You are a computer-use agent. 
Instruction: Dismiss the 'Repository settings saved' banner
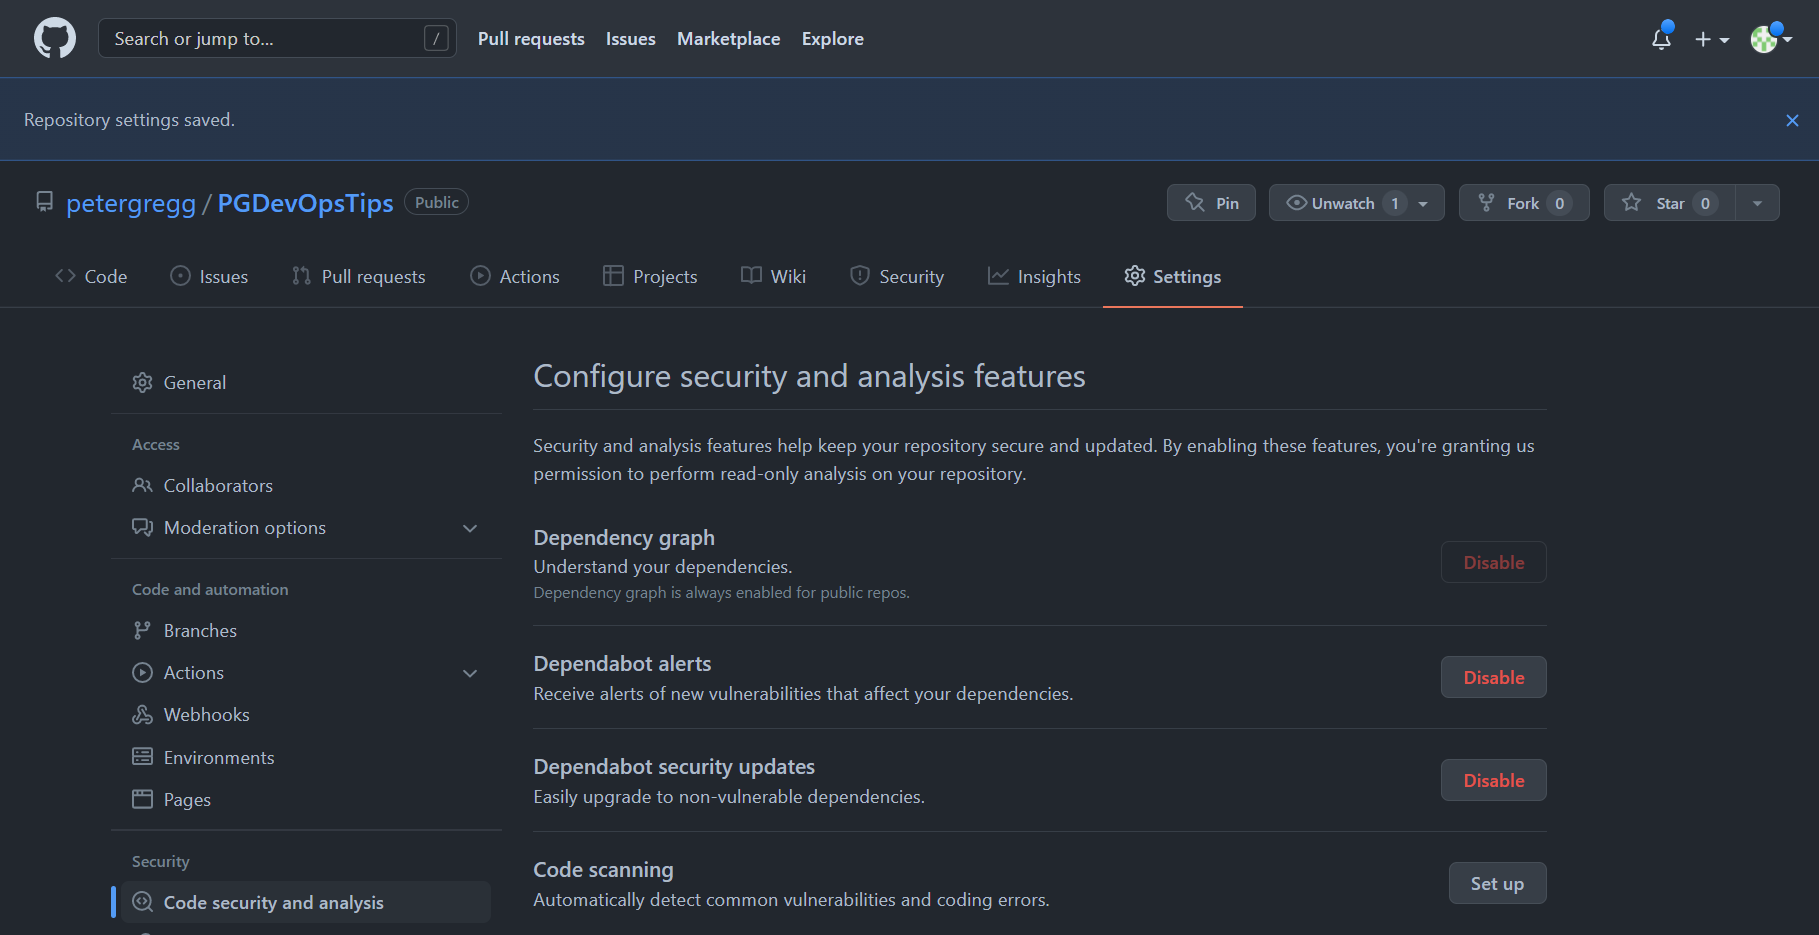(x=1792, y=120)
